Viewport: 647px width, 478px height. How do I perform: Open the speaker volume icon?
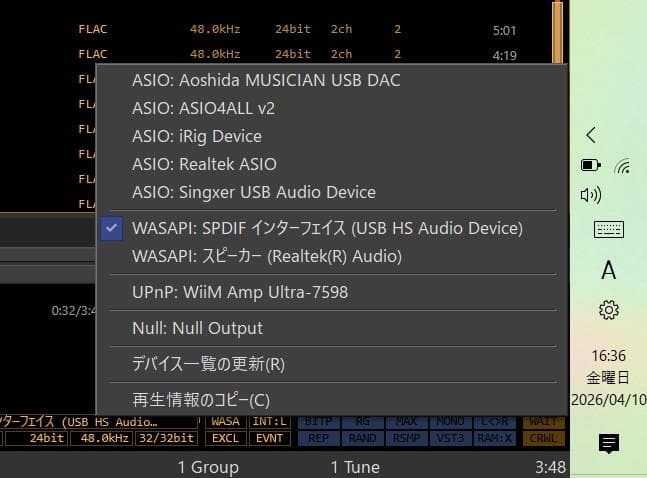coord(591,194)
